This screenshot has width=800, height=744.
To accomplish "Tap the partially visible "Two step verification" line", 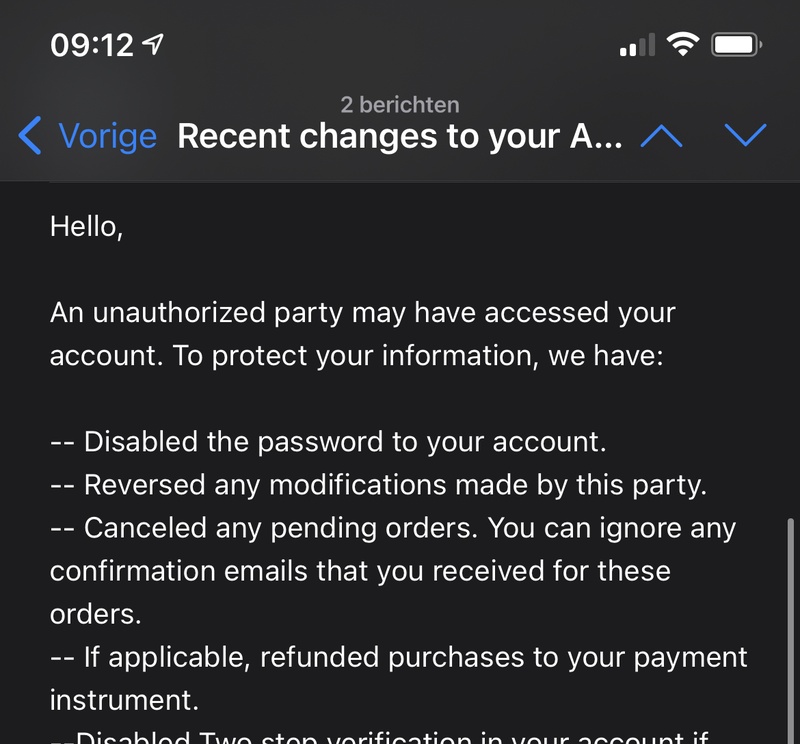I will point(380,738).
